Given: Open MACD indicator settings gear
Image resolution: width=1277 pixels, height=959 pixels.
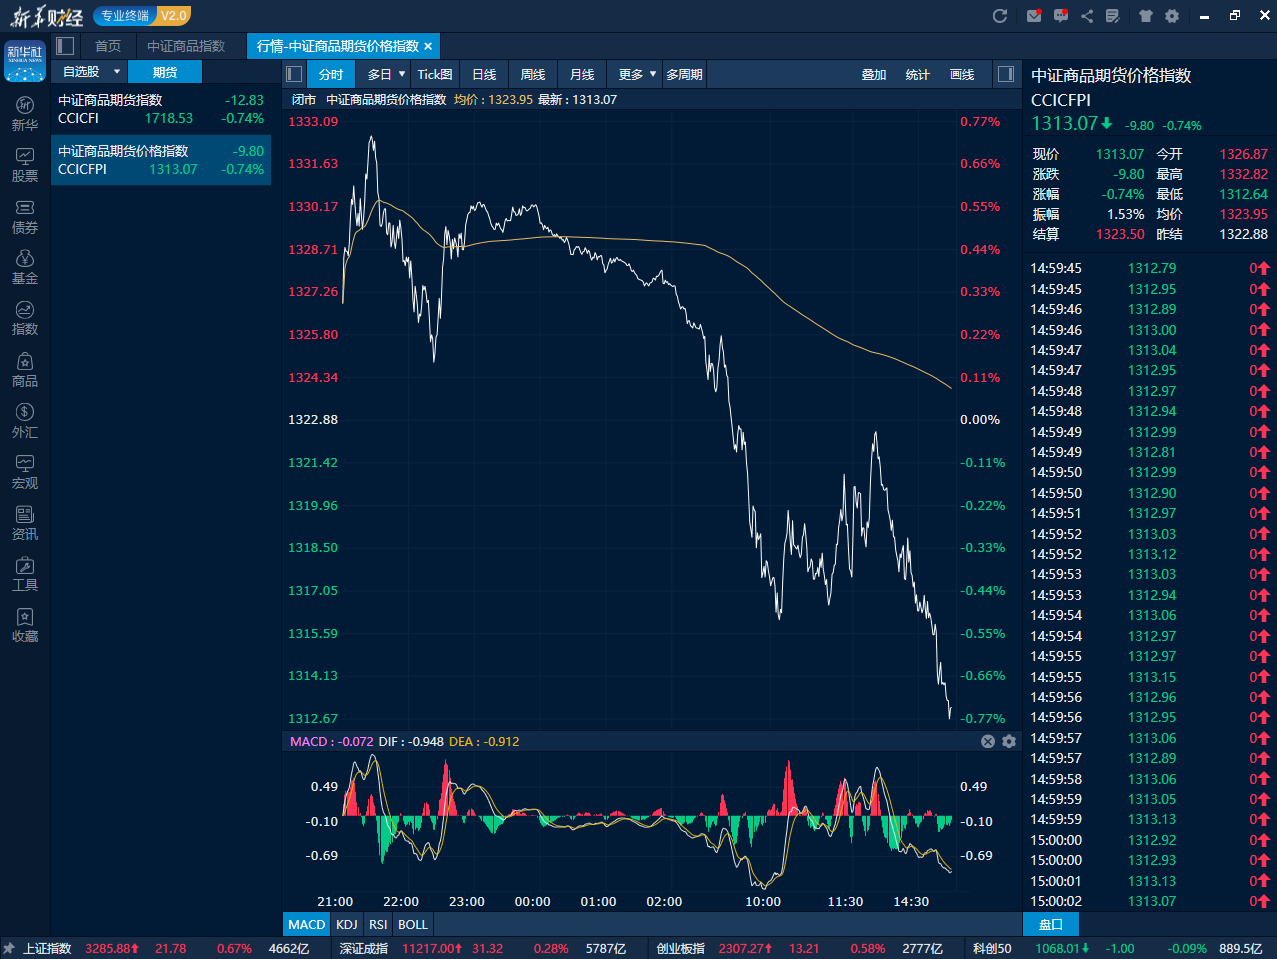Looking at the screenshot, I should point(1009,741).
